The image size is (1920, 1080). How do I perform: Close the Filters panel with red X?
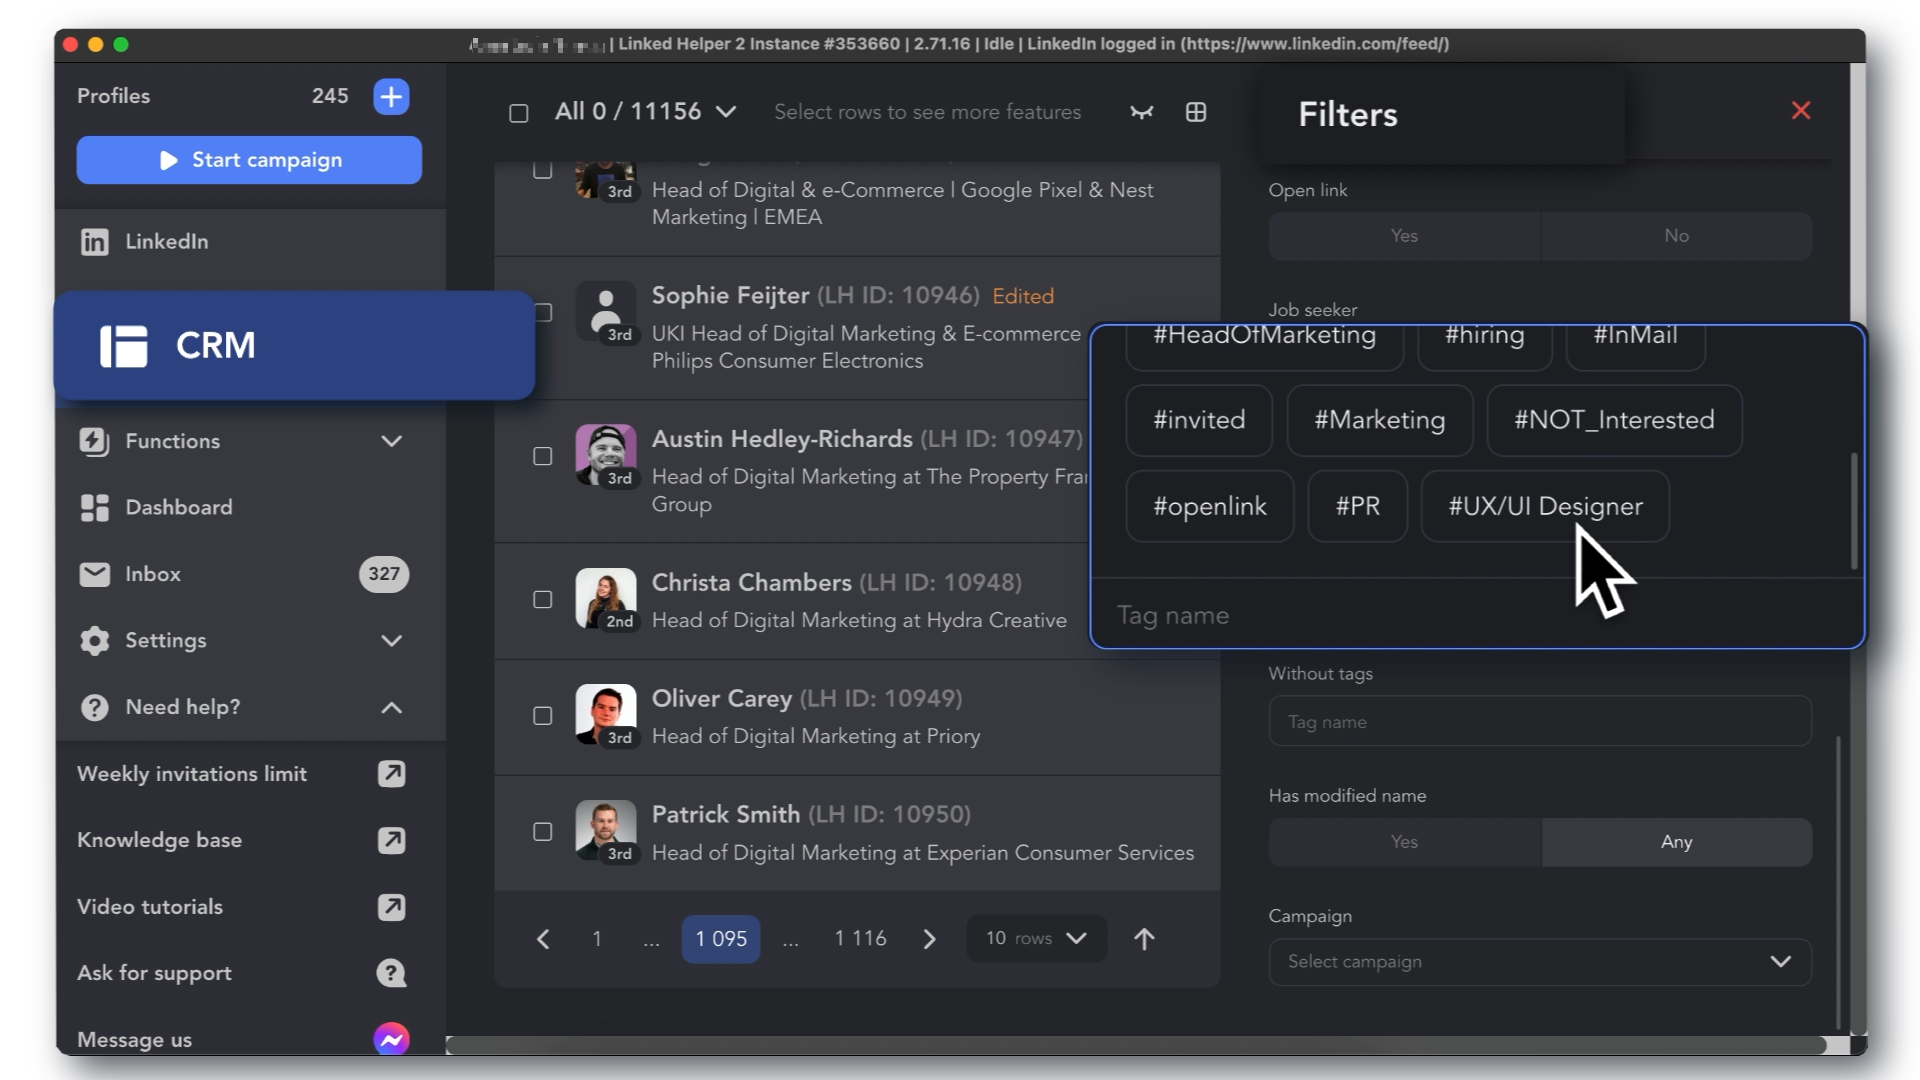(1801, 111)
